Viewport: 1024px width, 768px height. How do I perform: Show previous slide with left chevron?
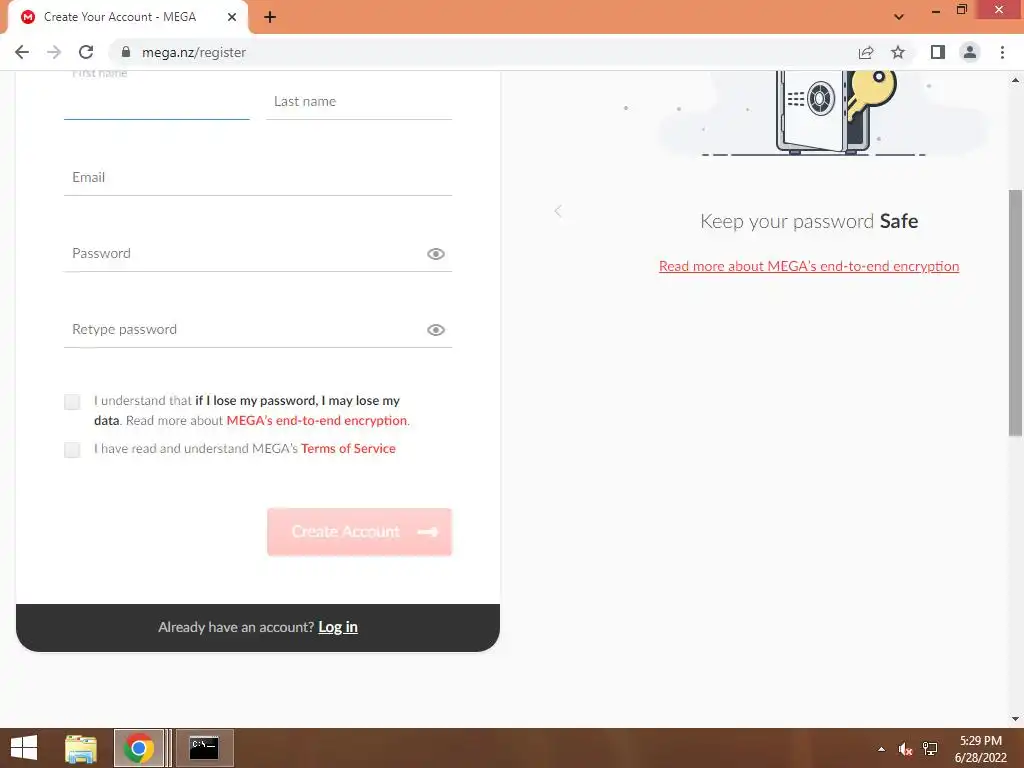(558, 211)
